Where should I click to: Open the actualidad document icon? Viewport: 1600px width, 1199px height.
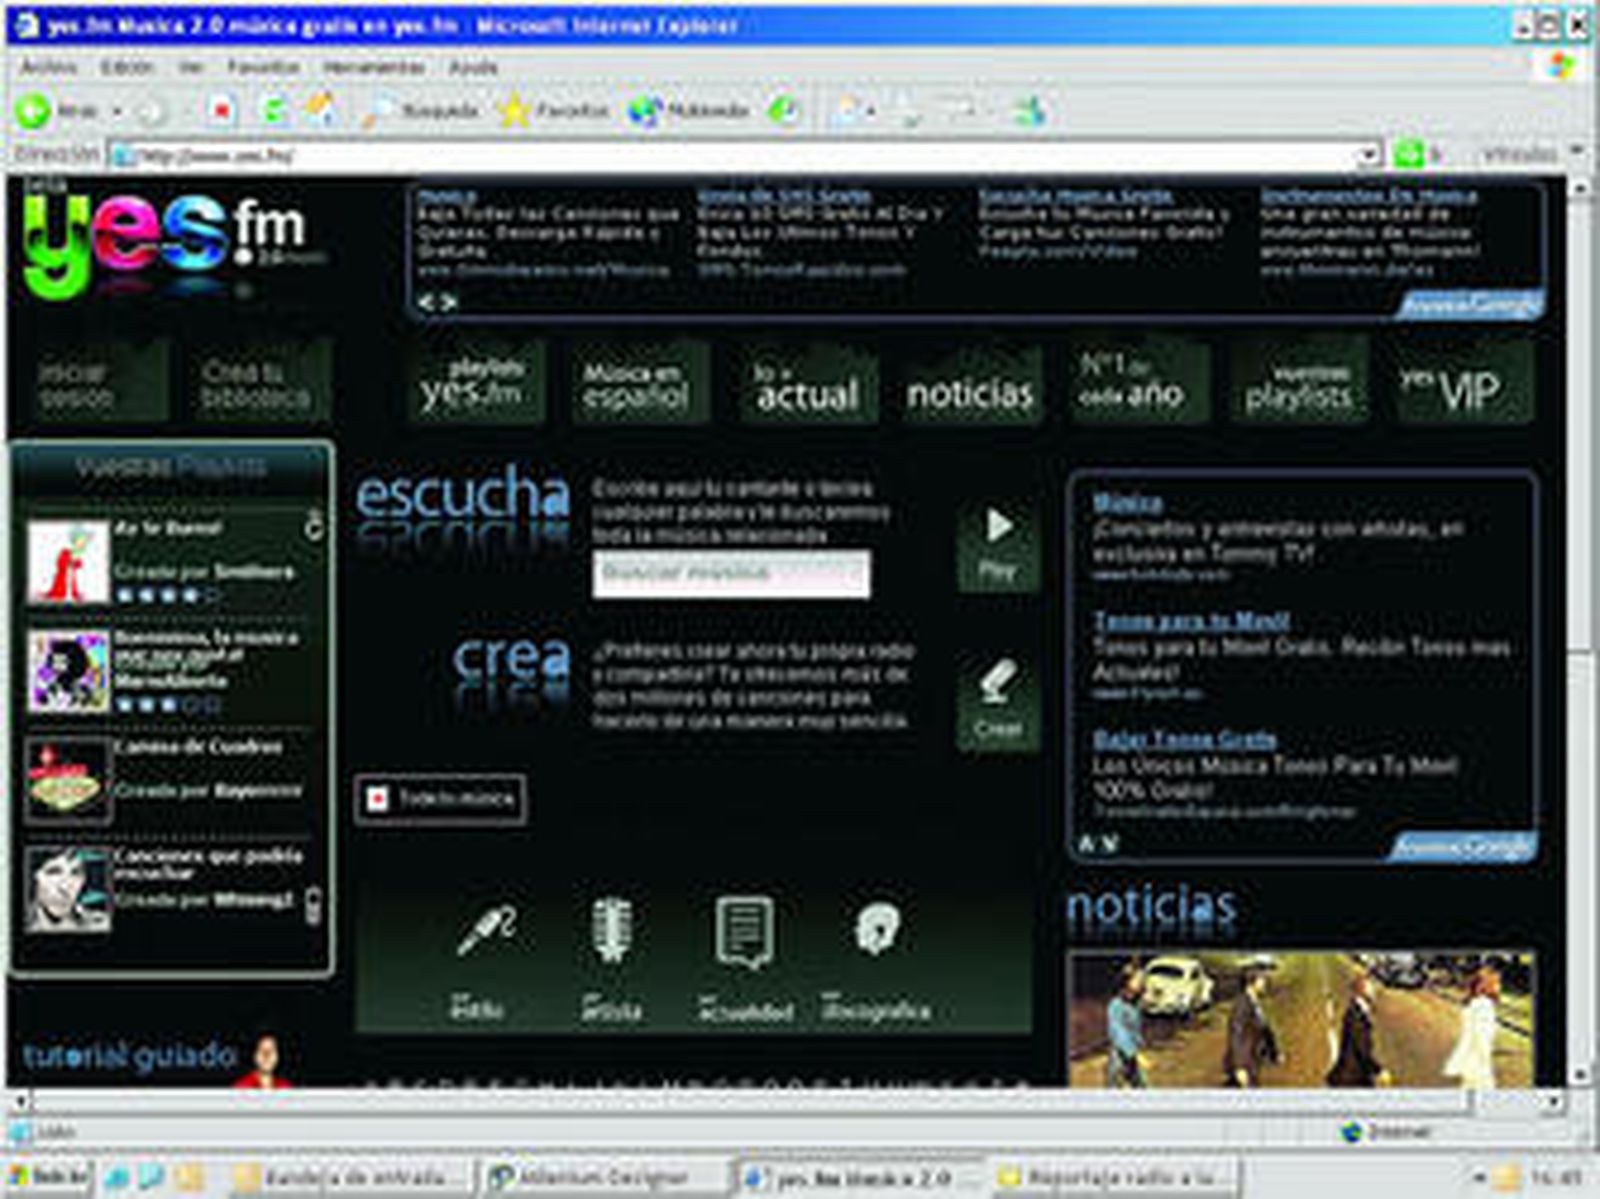coord(744,931)
